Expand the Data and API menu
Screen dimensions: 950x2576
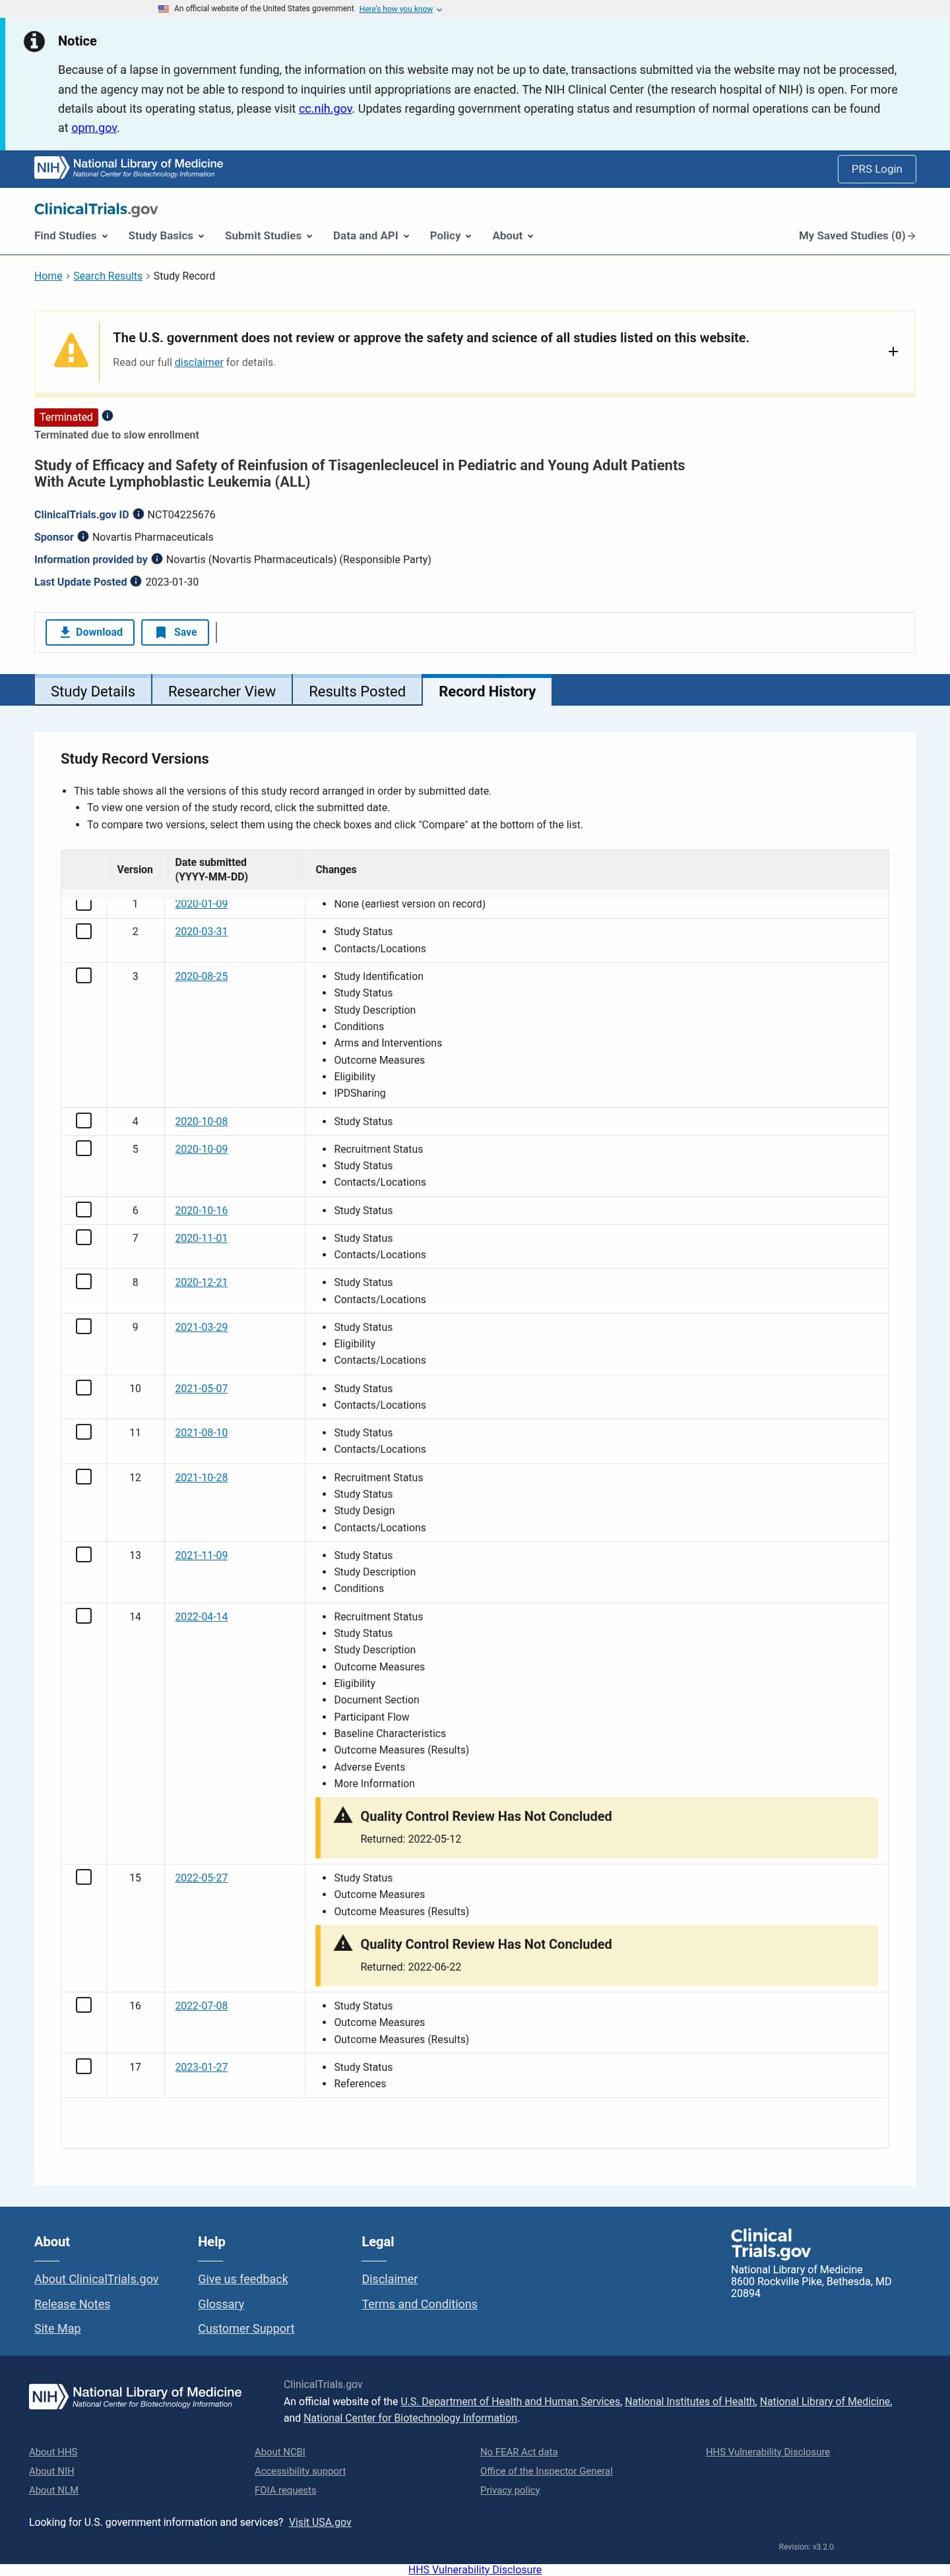click(371, 236)
